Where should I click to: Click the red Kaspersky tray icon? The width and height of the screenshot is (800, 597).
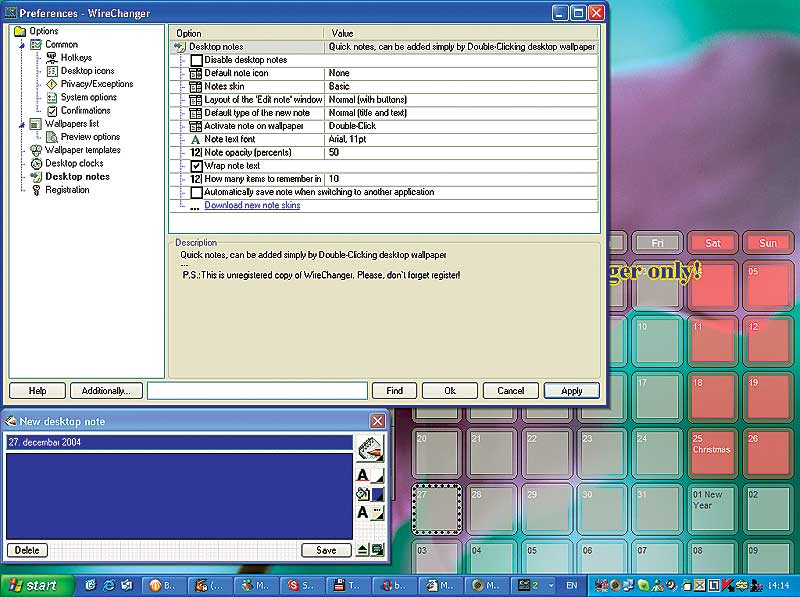pos(728,586)
